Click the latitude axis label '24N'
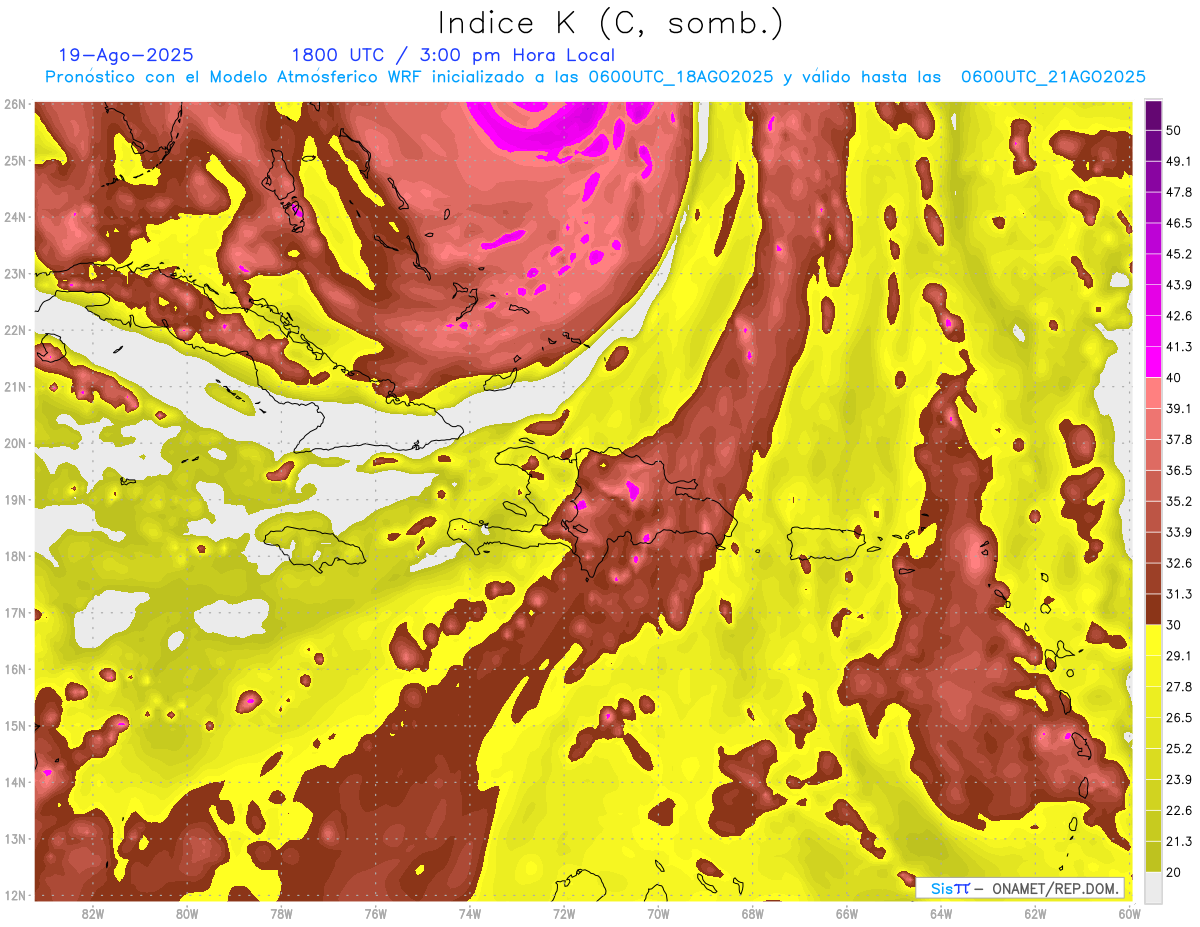The height and width of the screenshot is (927, 1200). (x=15, y=217)
